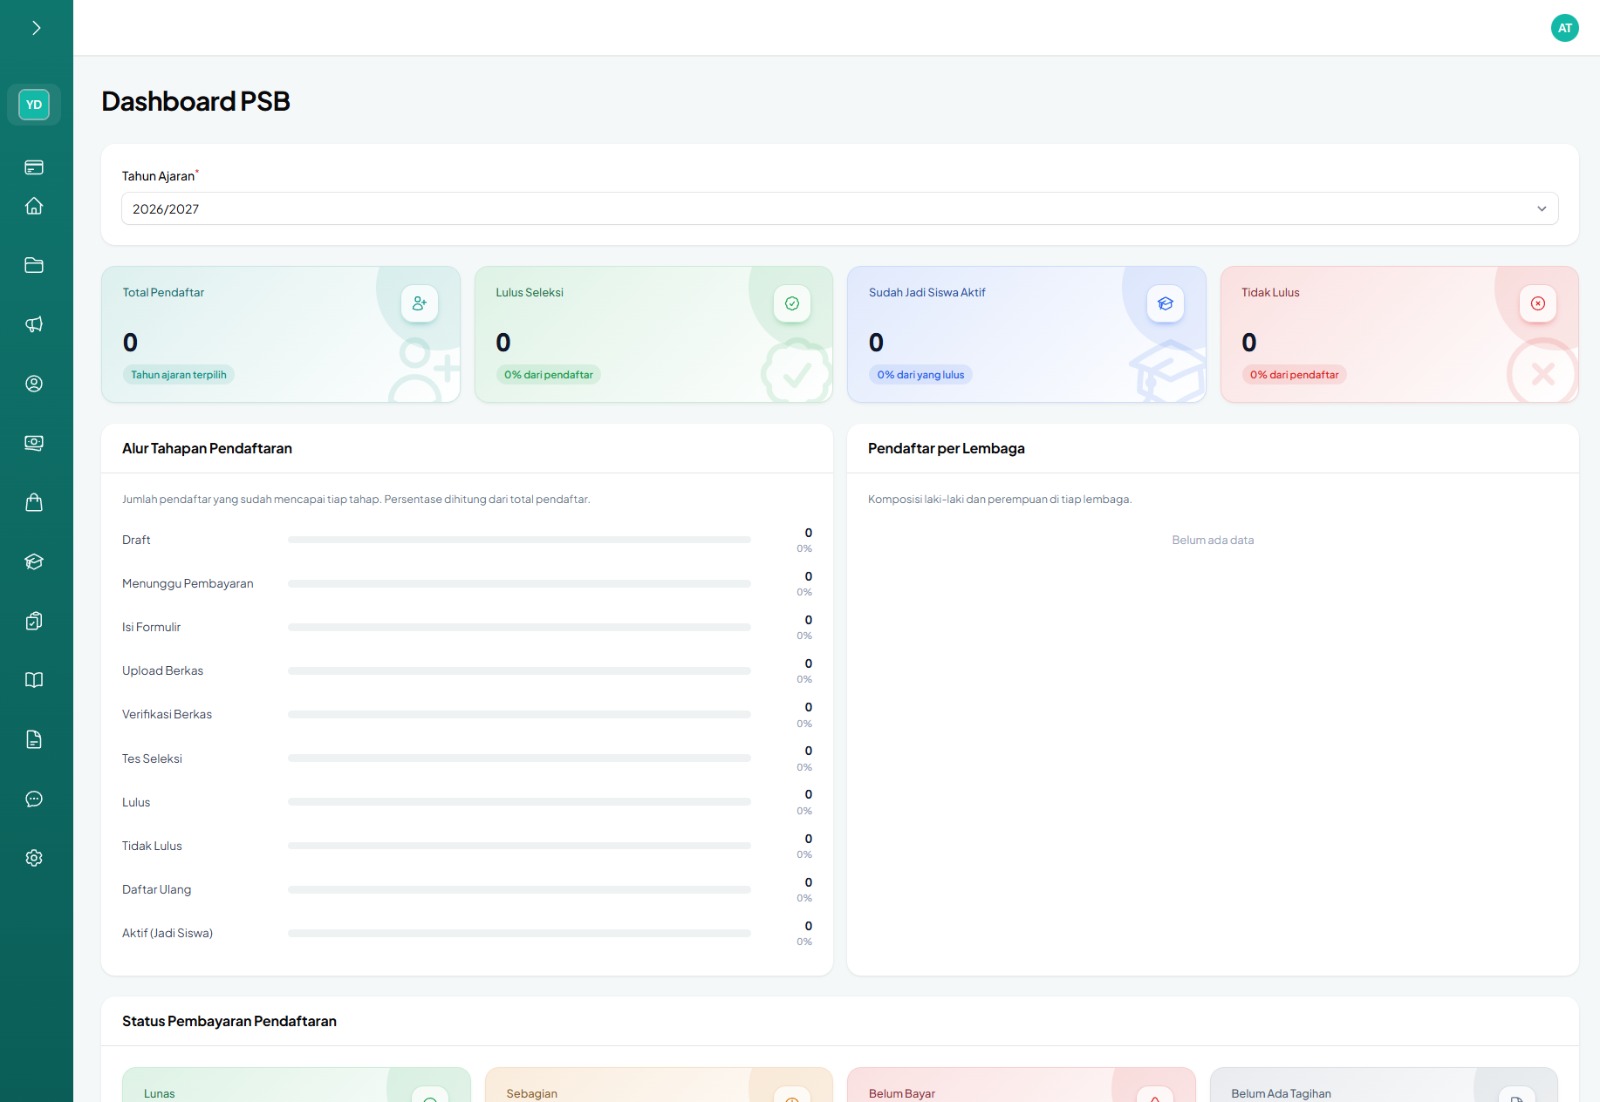Open the folder icon in sidebar
Screen dimensions: 1600x1102
[34, 265]
